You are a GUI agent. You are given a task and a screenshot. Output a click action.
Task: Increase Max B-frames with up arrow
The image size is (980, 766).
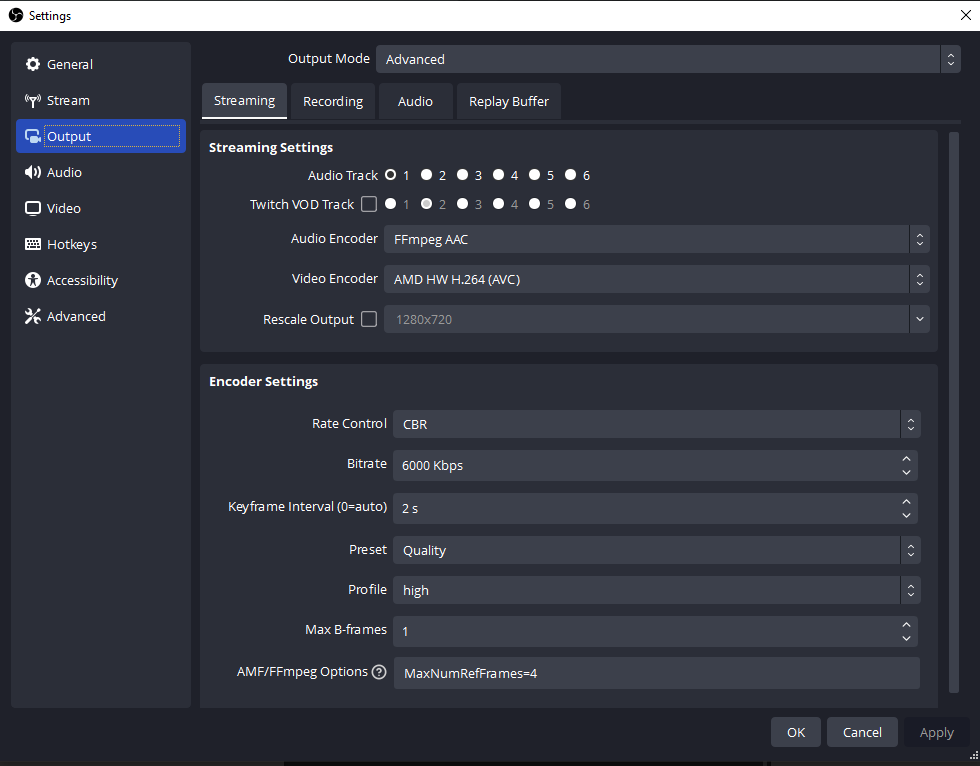[x=906, y=624]
